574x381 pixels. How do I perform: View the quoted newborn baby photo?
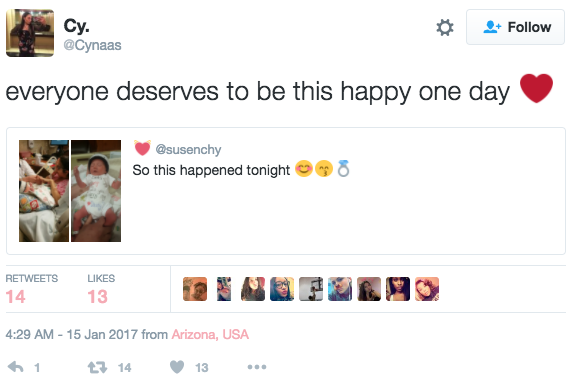tap(96, 191)
